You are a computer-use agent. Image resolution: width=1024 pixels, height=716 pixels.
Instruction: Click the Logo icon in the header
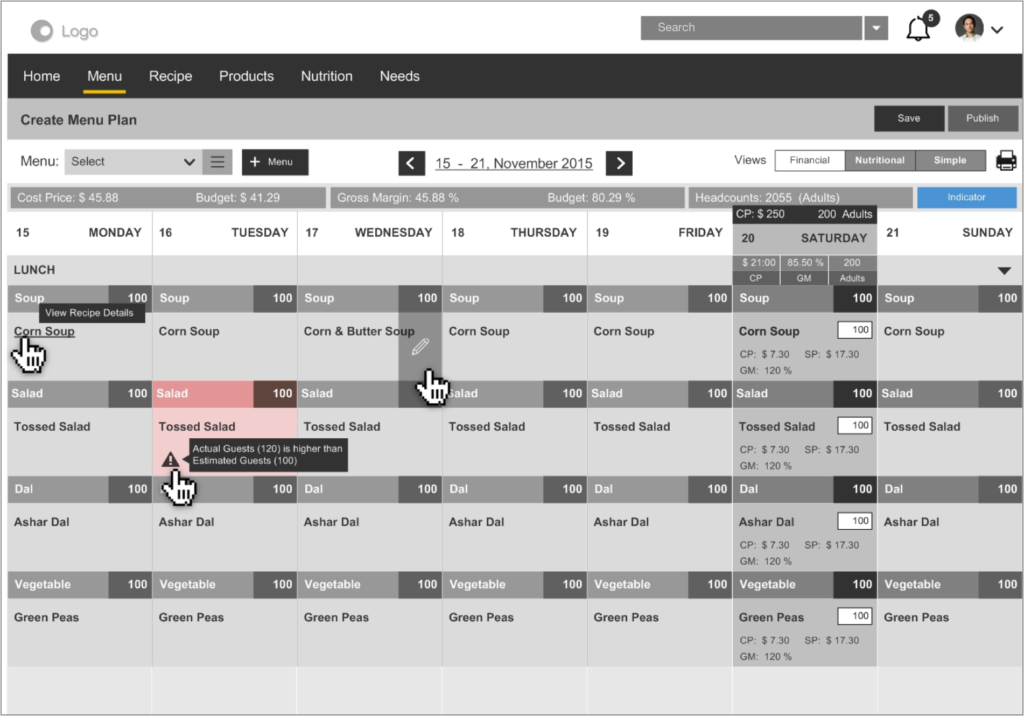[42, 31]
